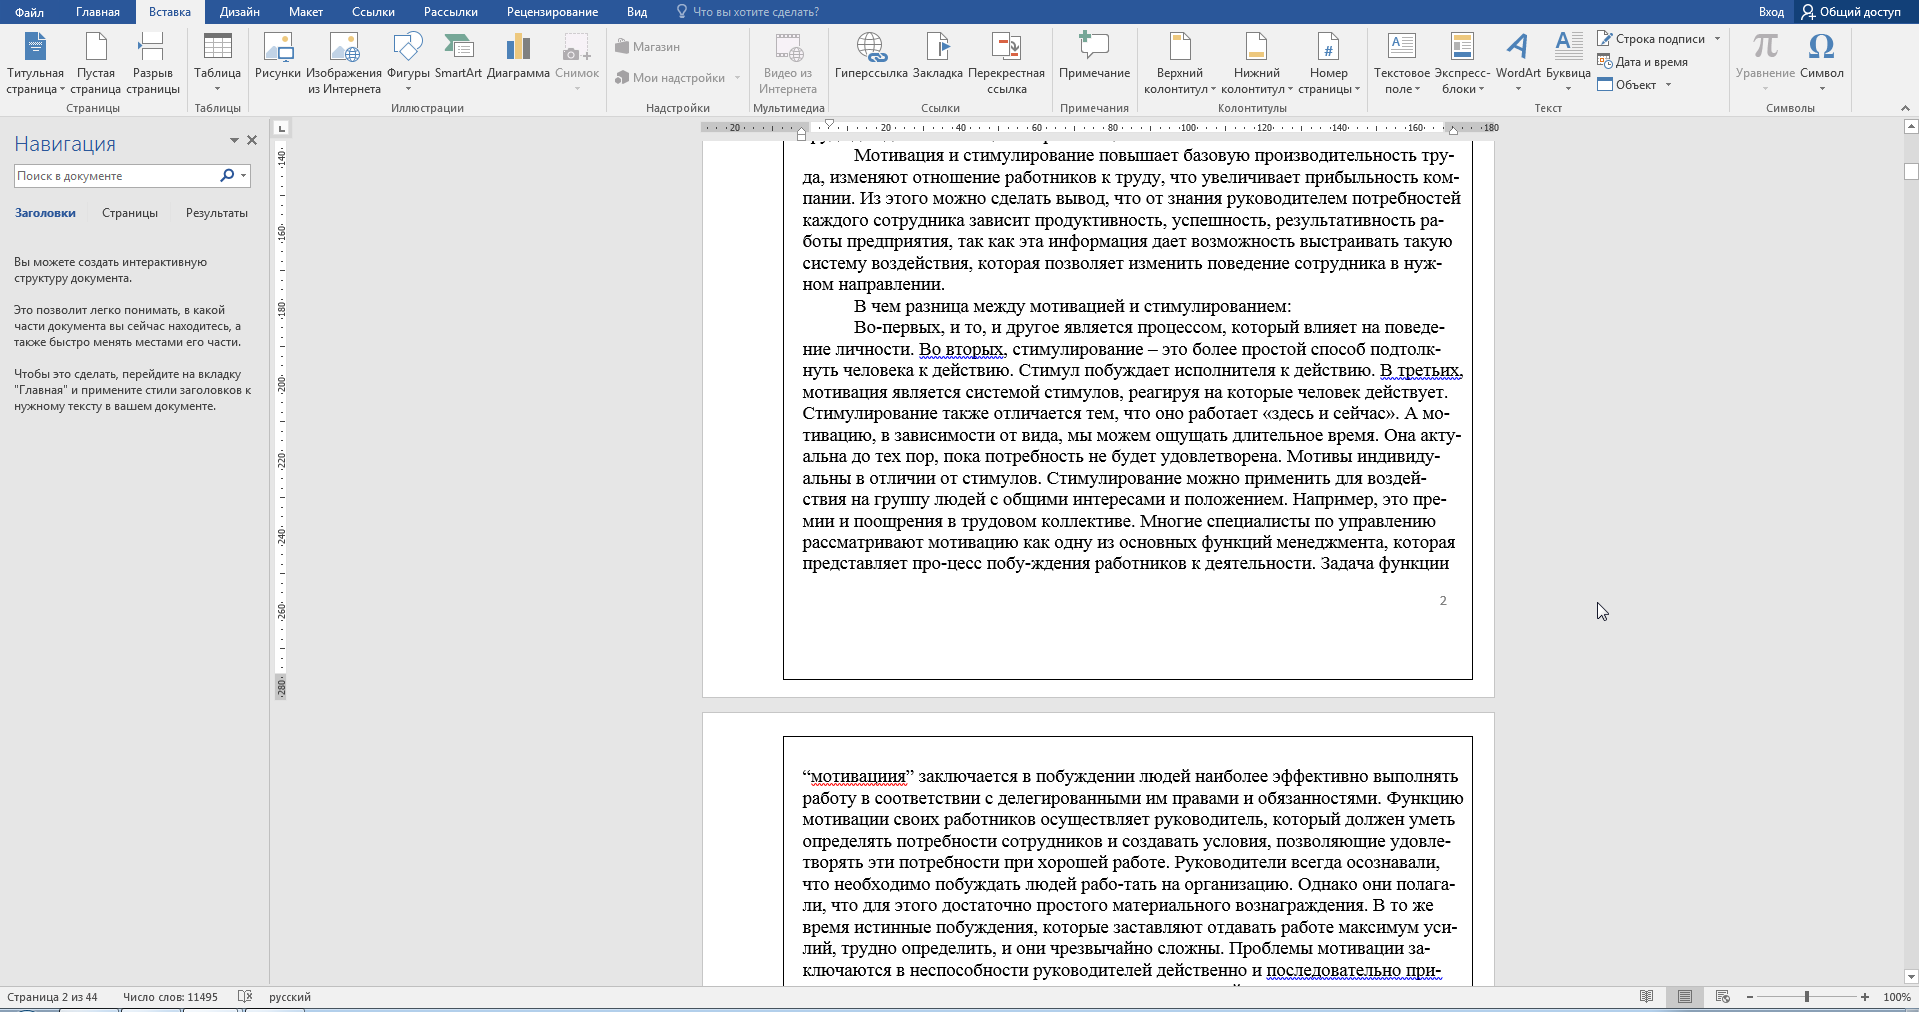Image resolution: width=1919 pixels, height=1012 pixels.
Task: Open the Номер страницы menu
Action: point(1329,63)
